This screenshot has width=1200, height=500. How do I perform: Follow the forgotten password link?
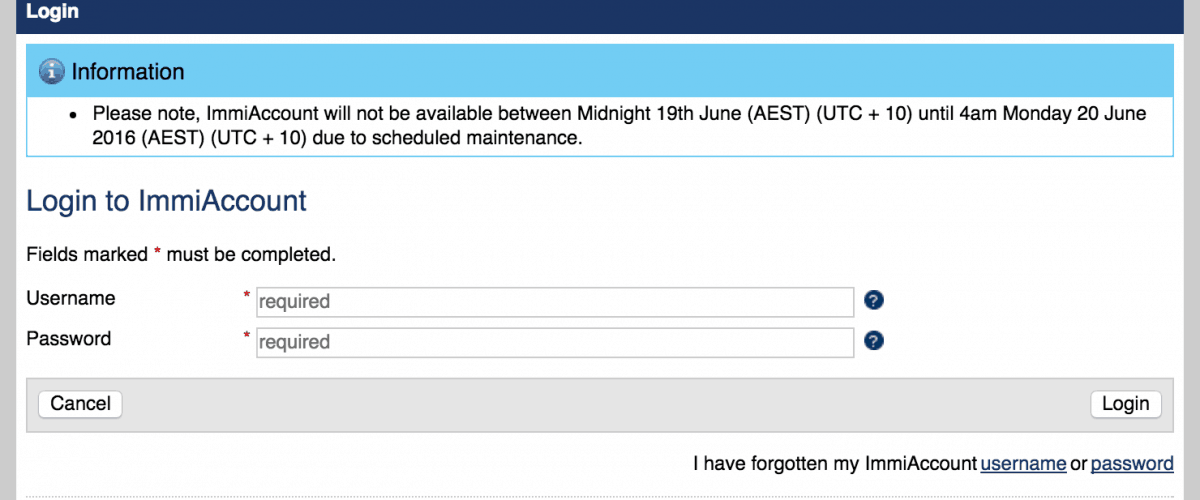click(1131, 463)
